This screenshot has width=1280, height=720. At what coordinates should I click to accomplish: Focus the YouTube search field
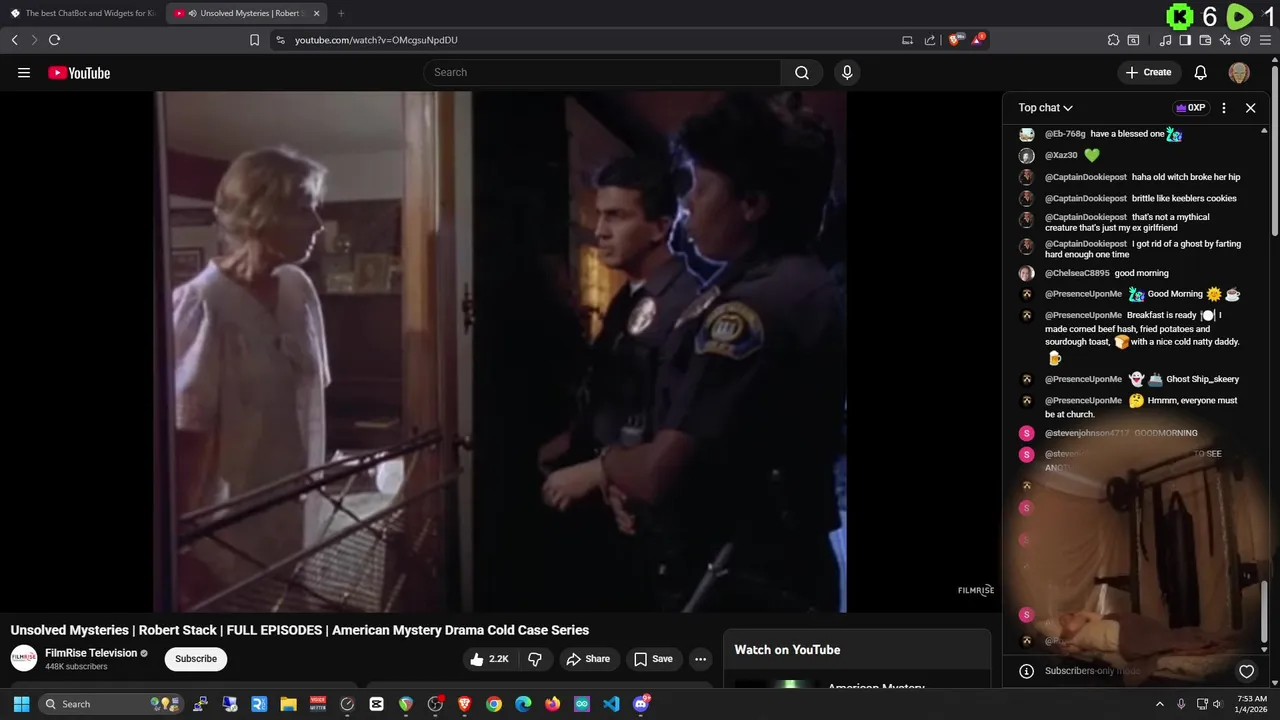[602, 72]
